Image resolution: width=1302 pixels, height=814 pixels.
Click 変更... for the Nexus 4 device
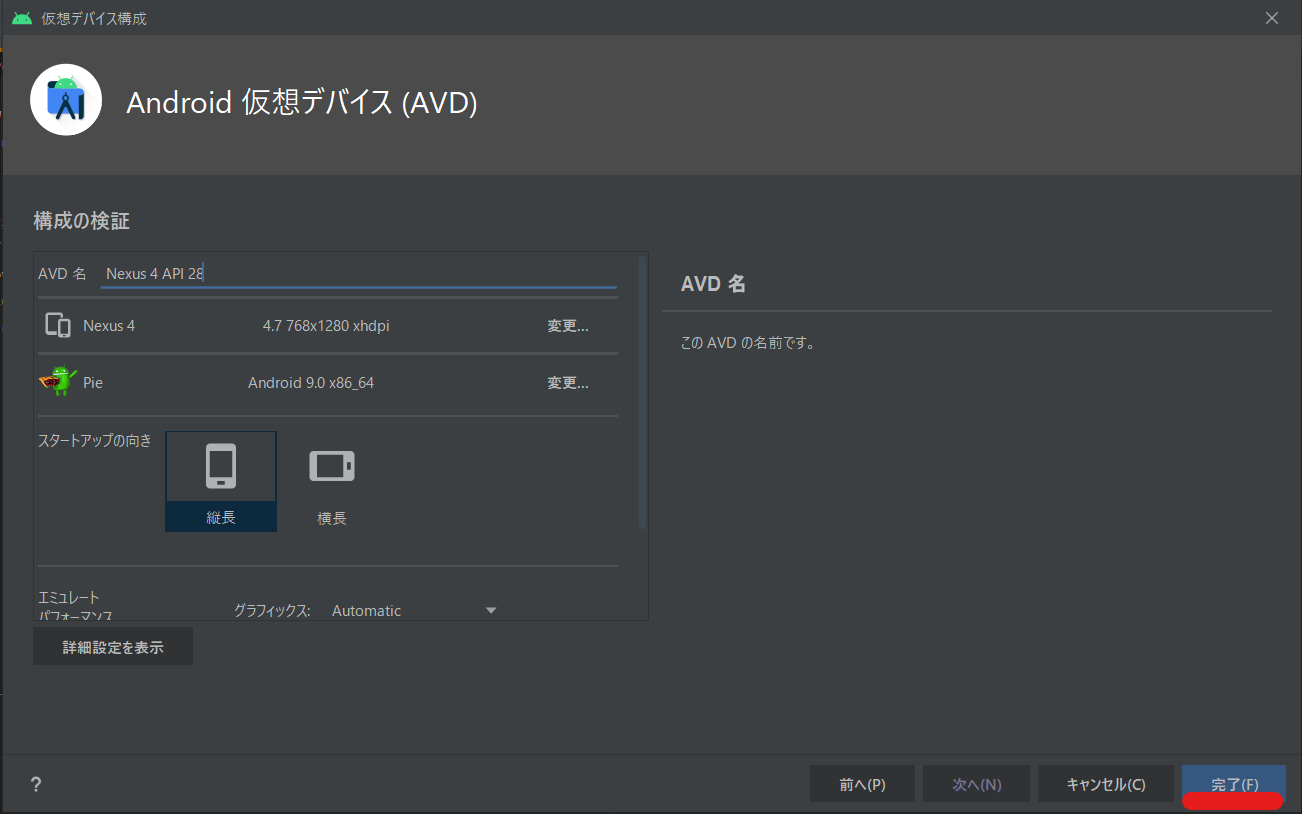click(x=567, y=326)
